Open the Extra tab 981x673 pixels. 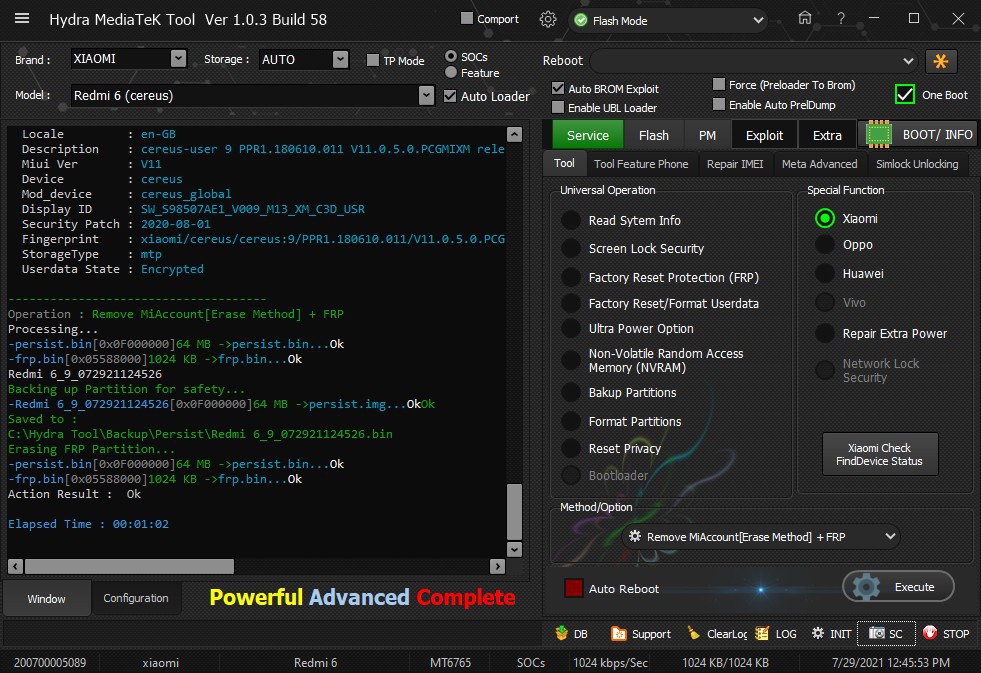click(827, 135)
